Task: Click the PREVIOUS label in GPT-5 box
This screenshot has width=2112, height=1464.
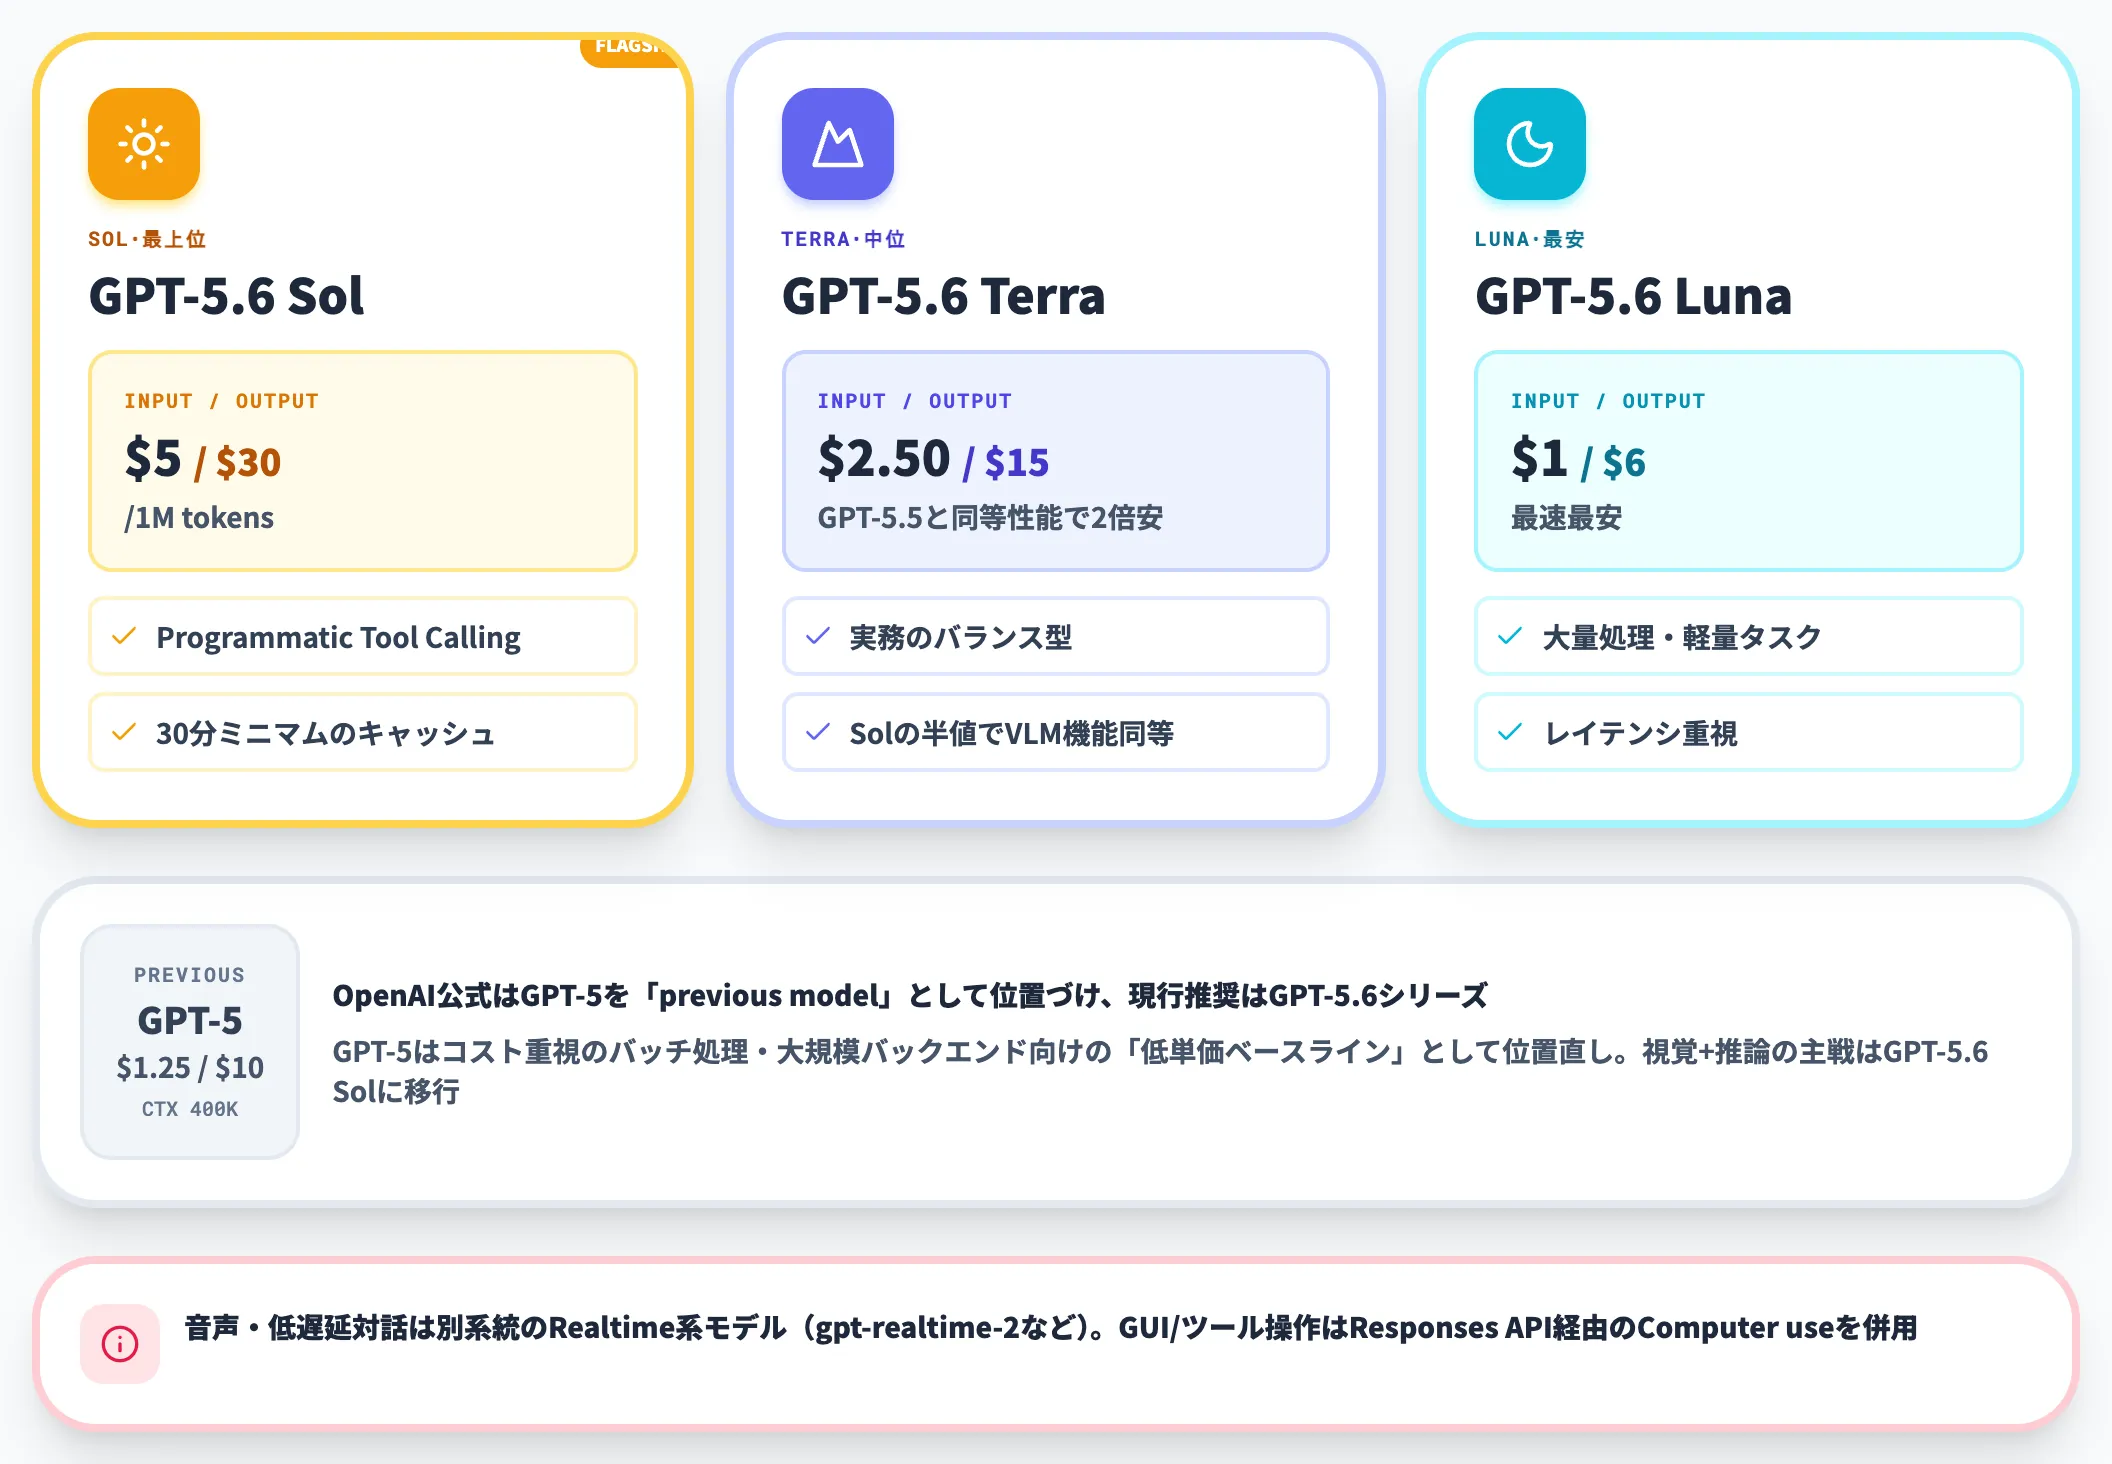Action: 190,975
